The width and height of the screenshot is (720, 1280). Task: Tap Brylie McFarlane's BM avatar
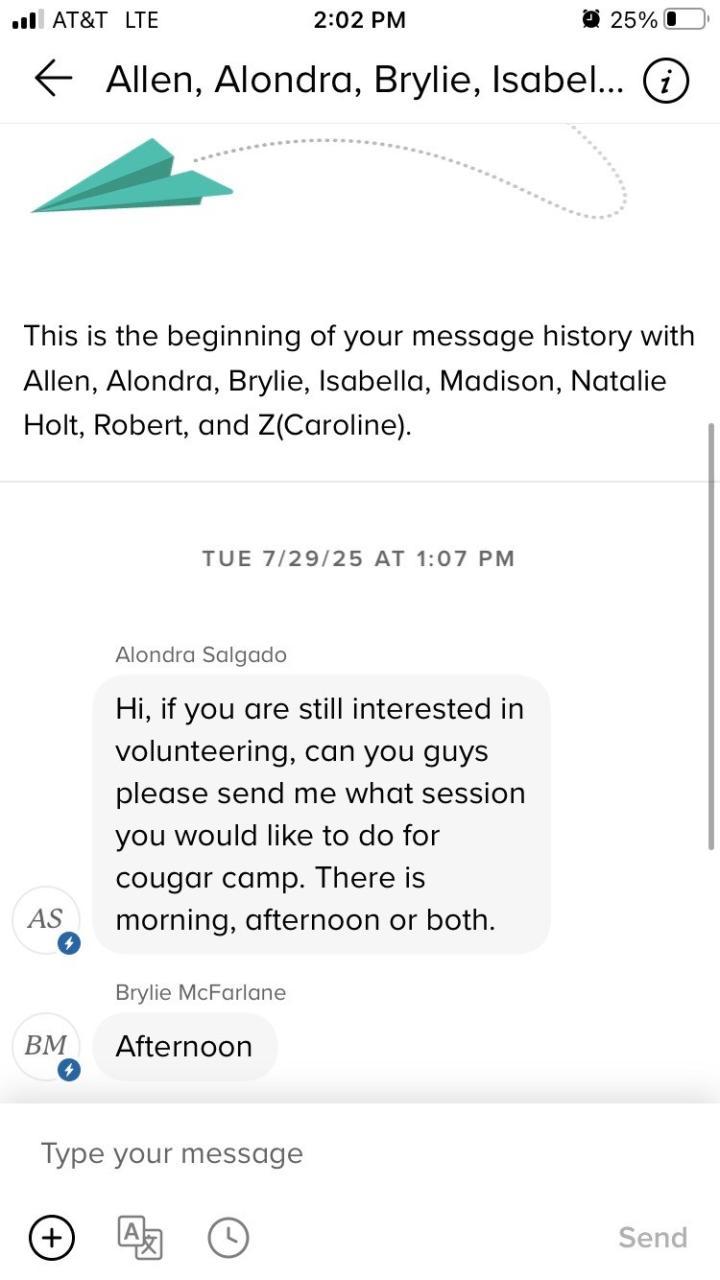pyautogui.click(x=45, y=1046)
